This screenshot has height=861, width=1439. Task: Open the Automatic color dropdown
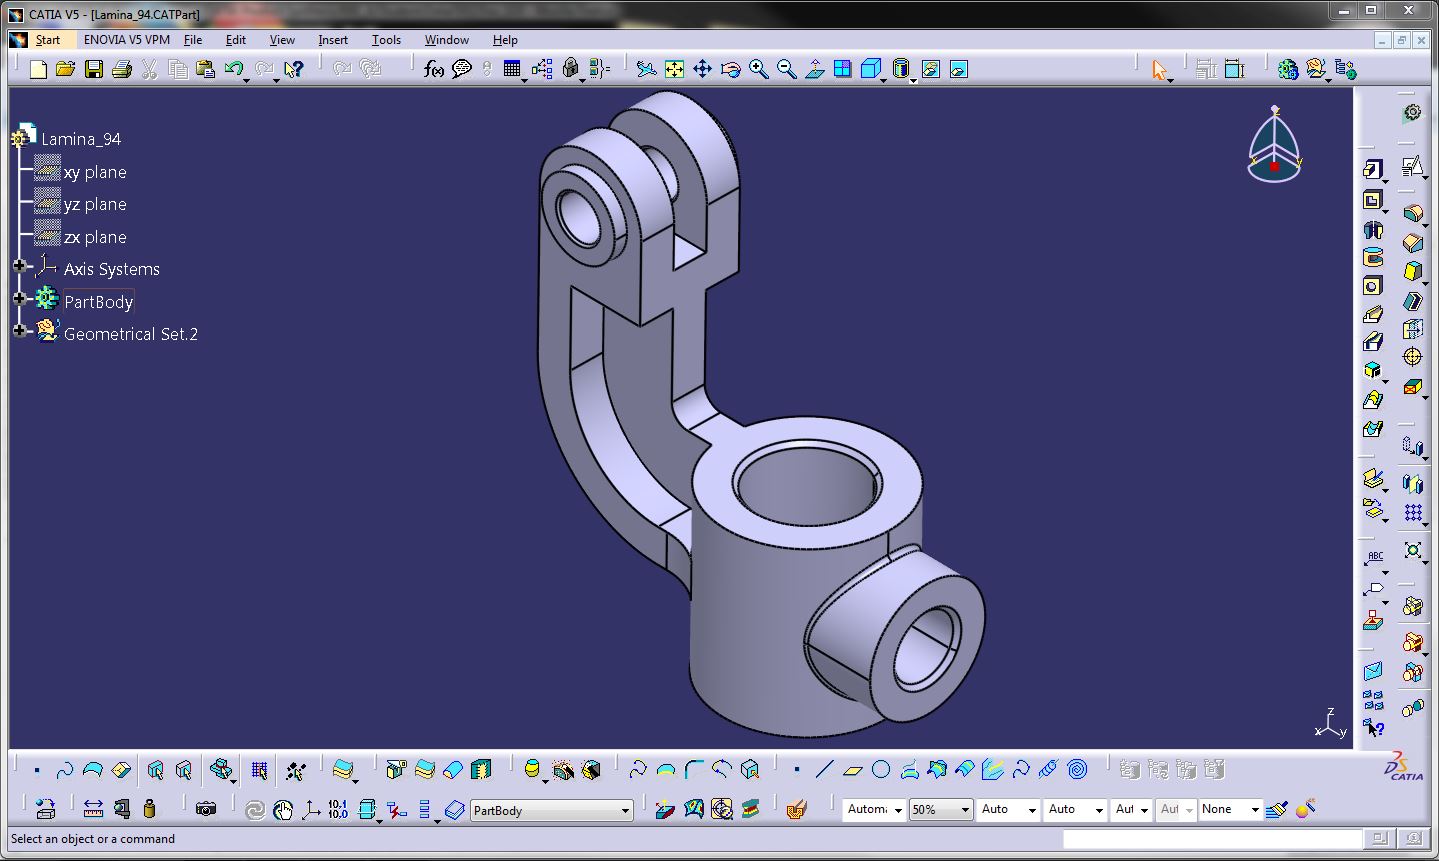[x=898, y=810]
